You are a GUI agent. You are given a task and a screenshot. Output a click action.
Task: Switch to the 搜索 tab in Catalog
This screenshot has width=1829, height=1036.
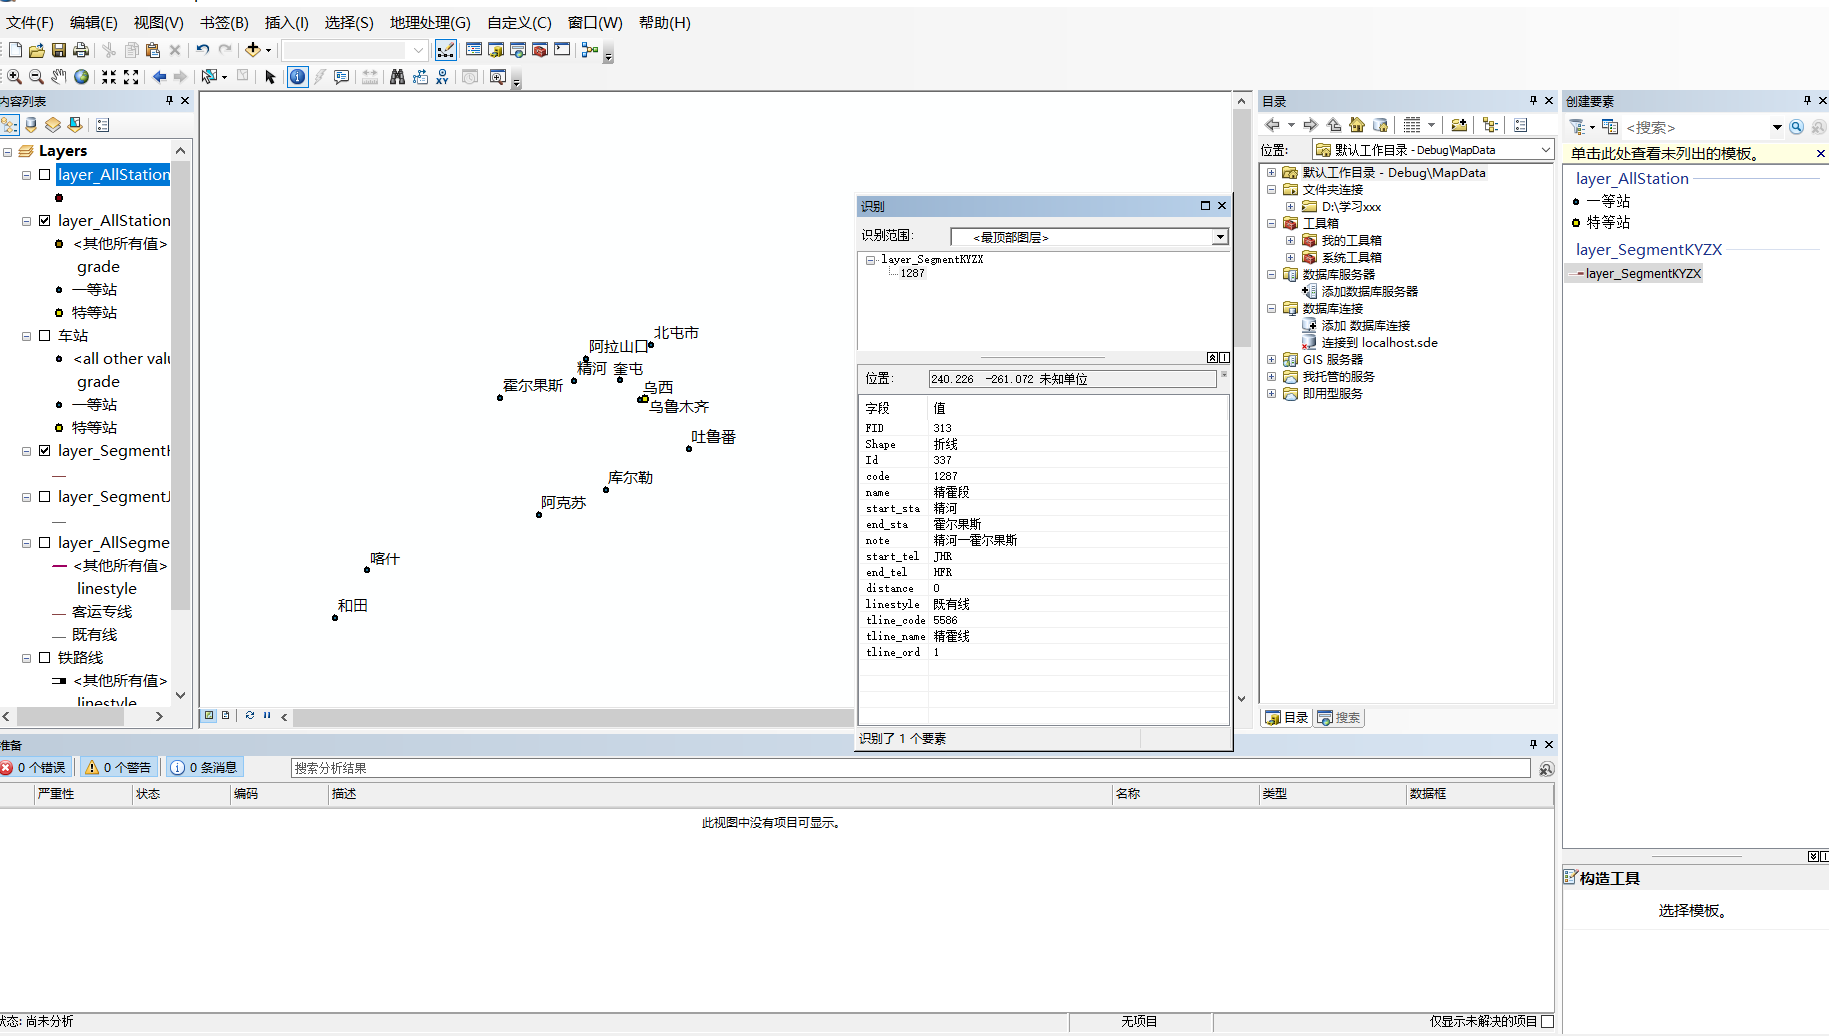pyautogui.click(x=1338, y=717)
